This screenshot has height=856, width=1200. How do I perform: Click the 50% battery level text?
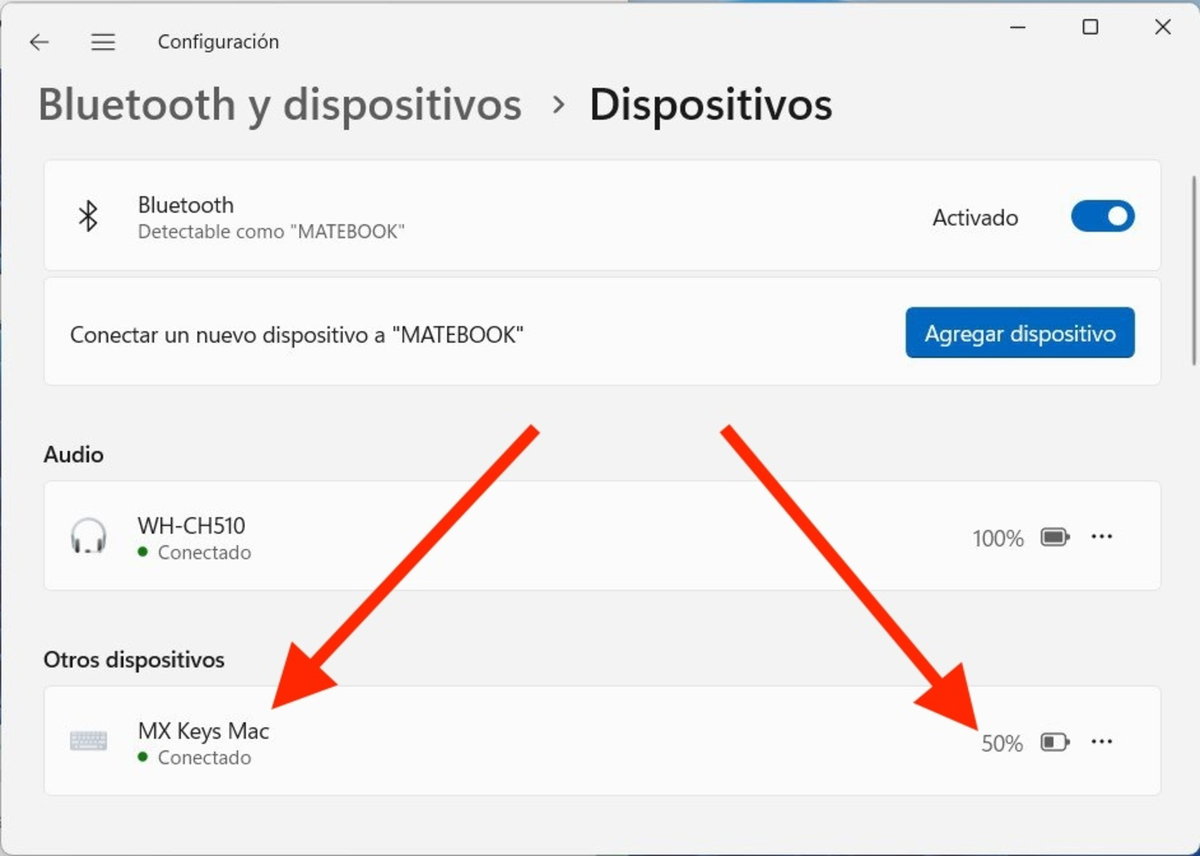(x=1001, y=743)
